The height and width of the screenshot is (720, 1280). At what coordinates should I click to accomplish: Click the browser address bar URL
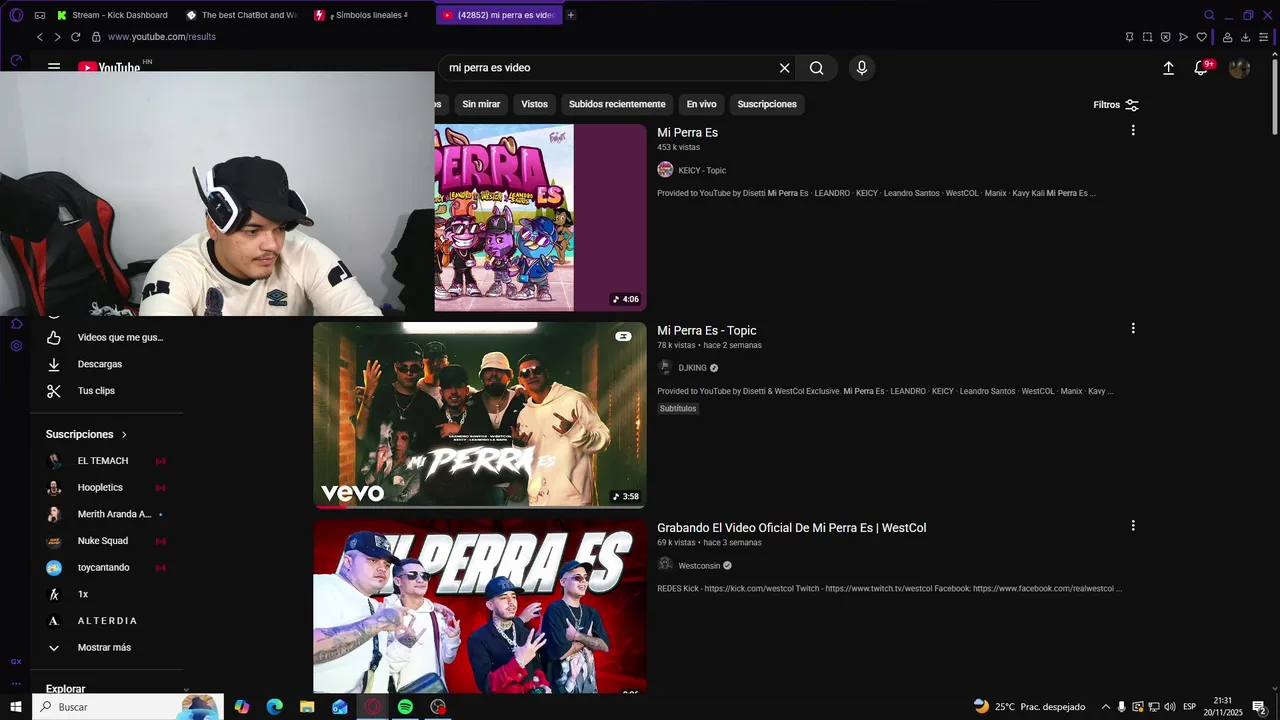[162, 37]
